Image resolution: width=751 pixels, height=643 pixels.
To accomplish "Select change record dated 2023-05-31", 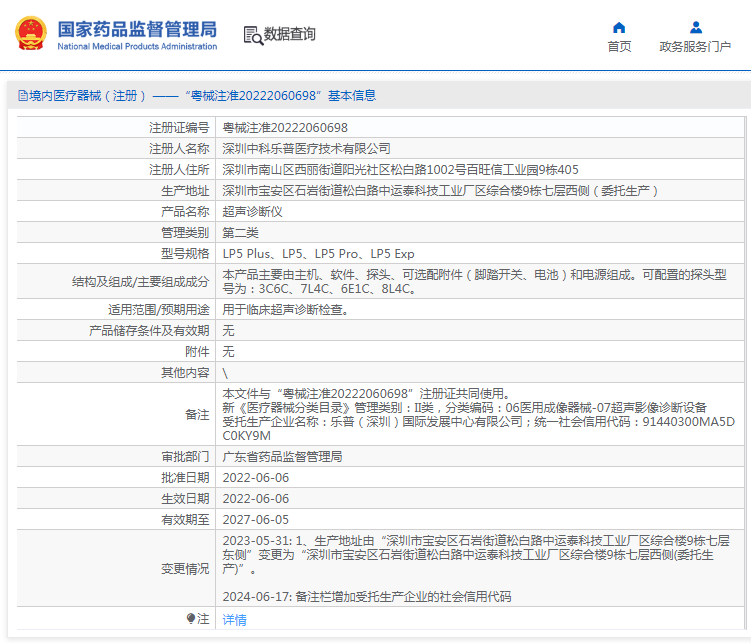I will 476,555.
